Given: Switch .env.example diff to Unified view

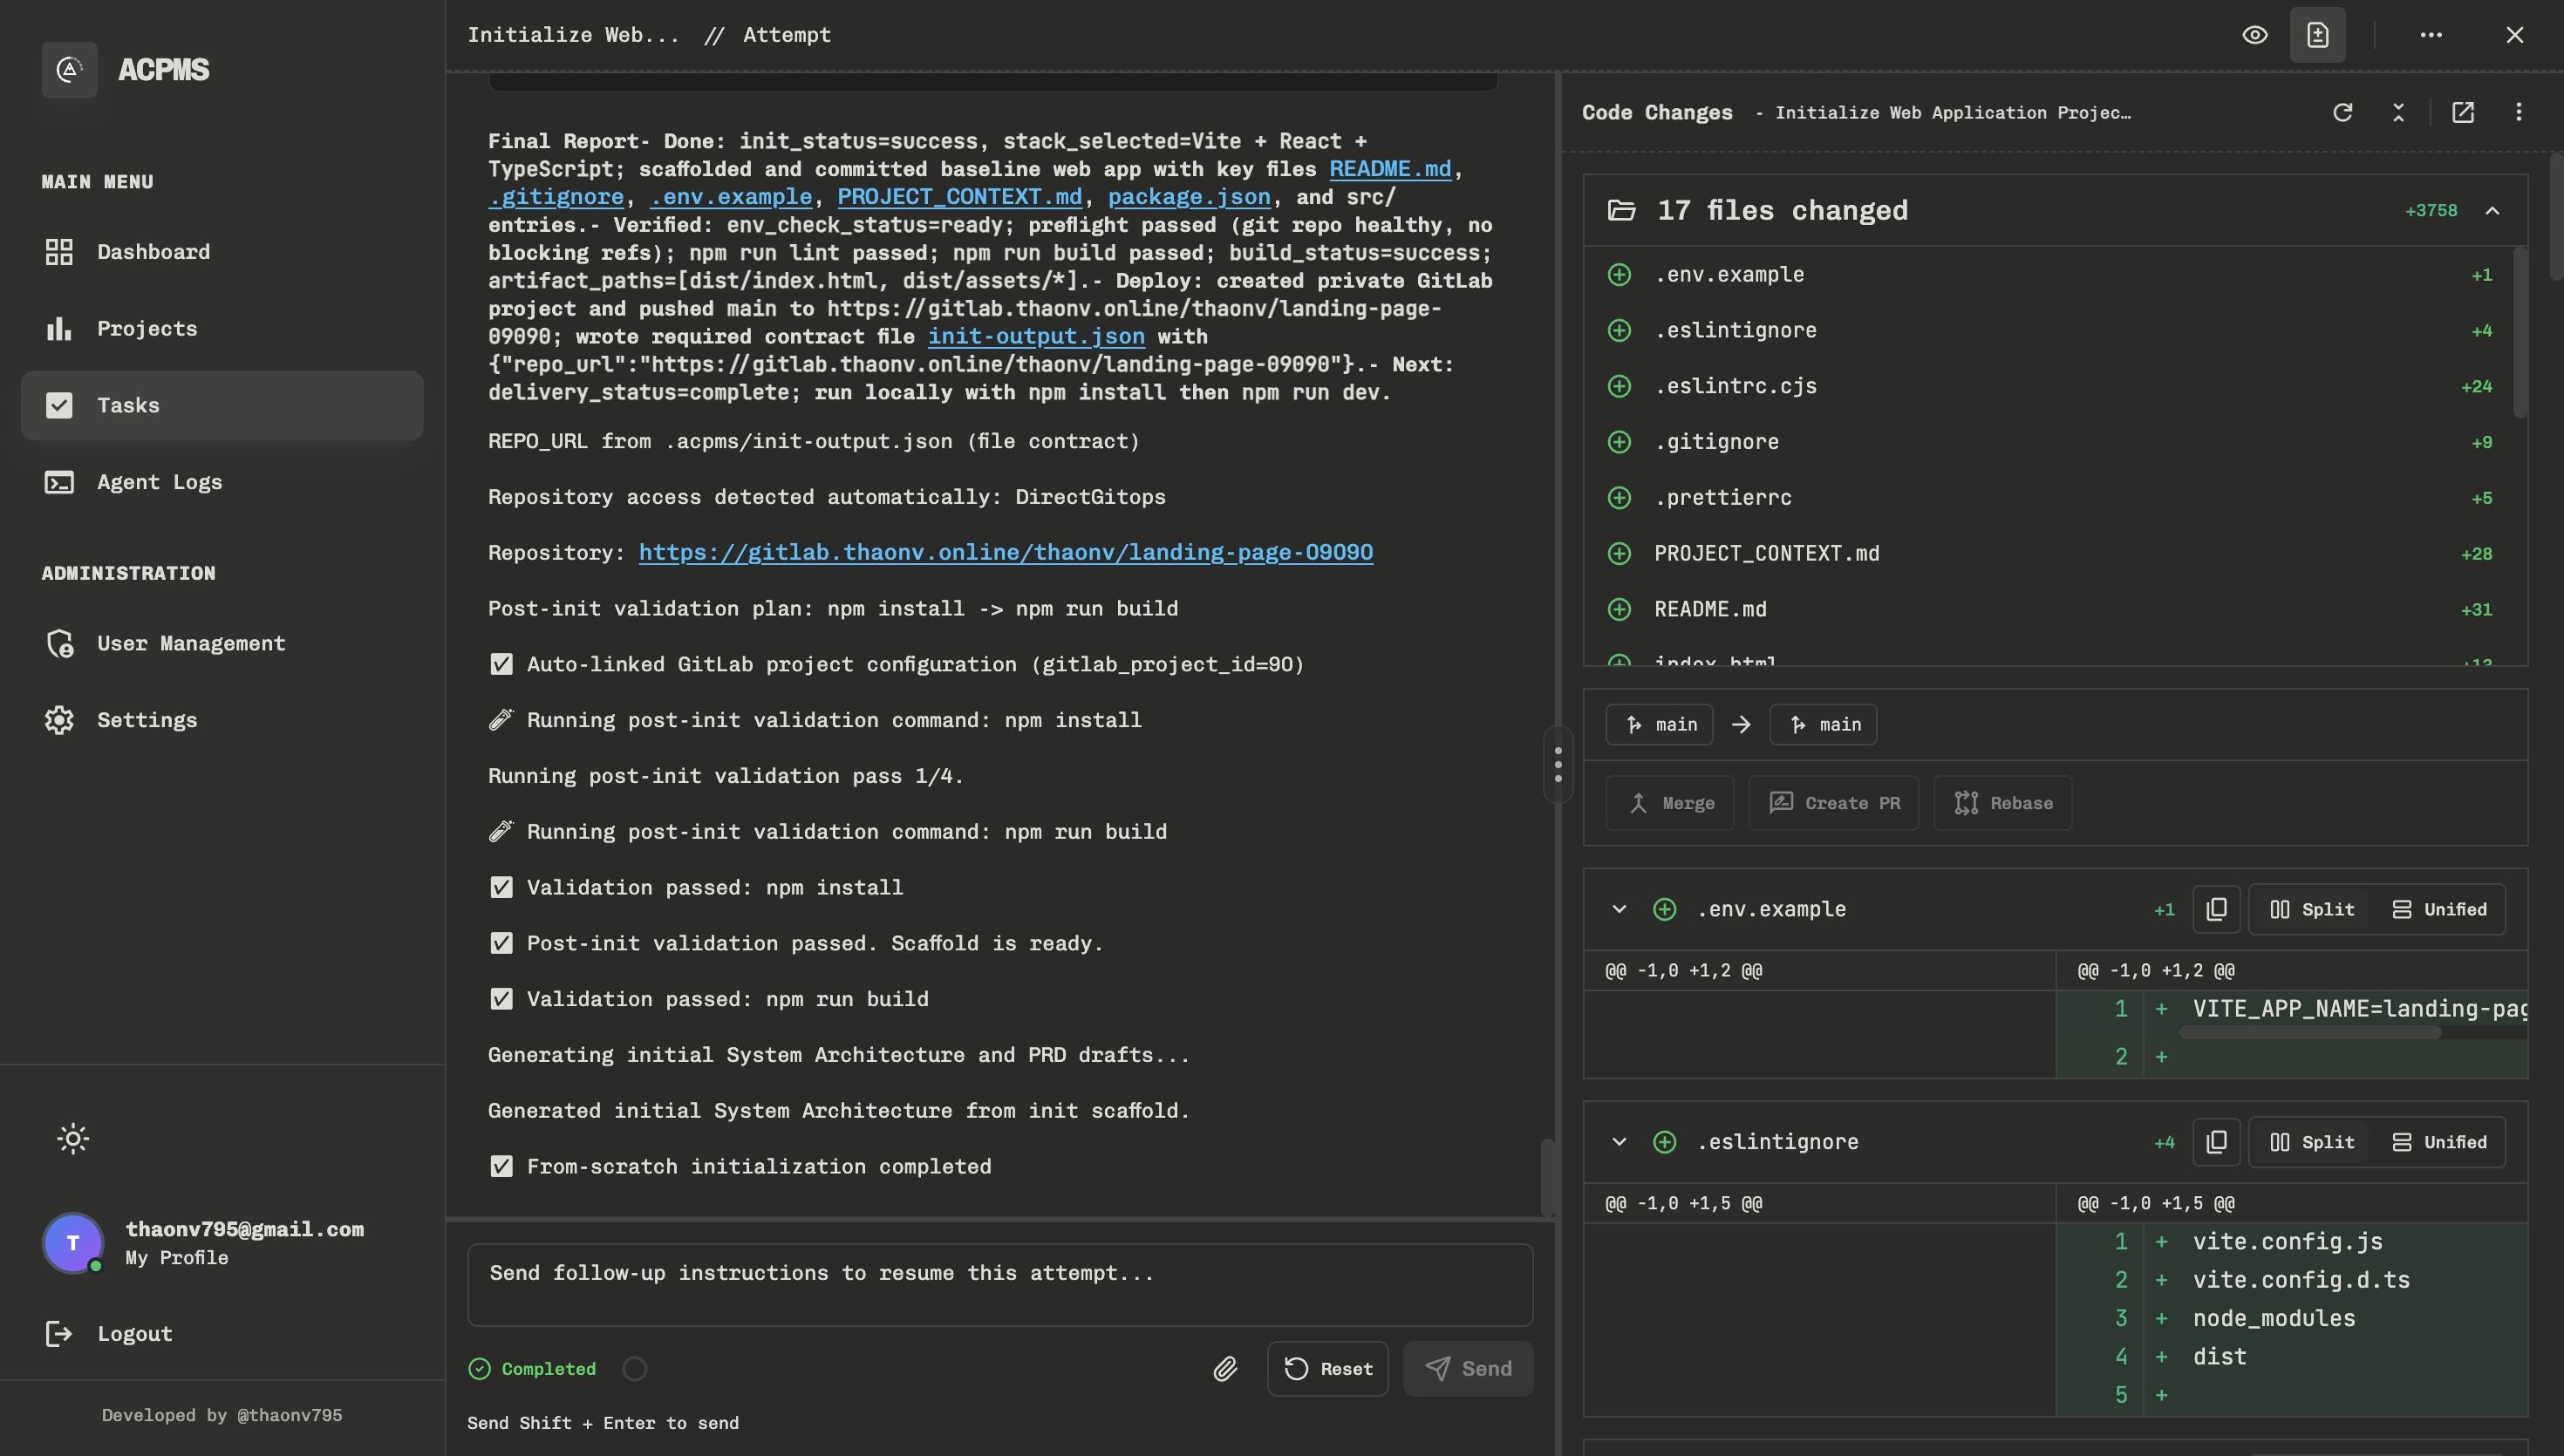Looking at the screenshot, I should 2439,909.
